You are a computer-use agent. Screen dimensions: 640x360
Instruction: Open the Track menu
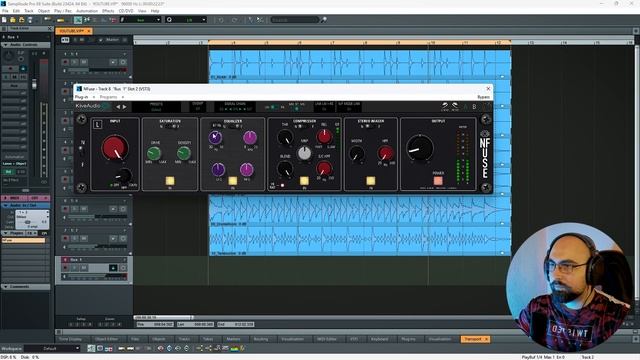(x=29, y=11)
